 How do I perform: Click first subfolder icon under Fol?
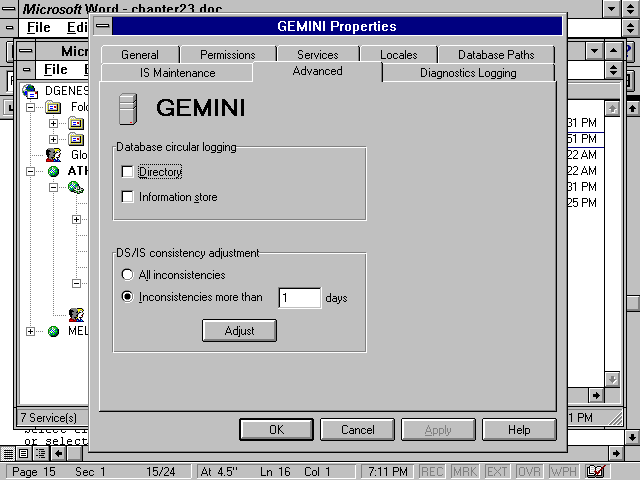76,123
